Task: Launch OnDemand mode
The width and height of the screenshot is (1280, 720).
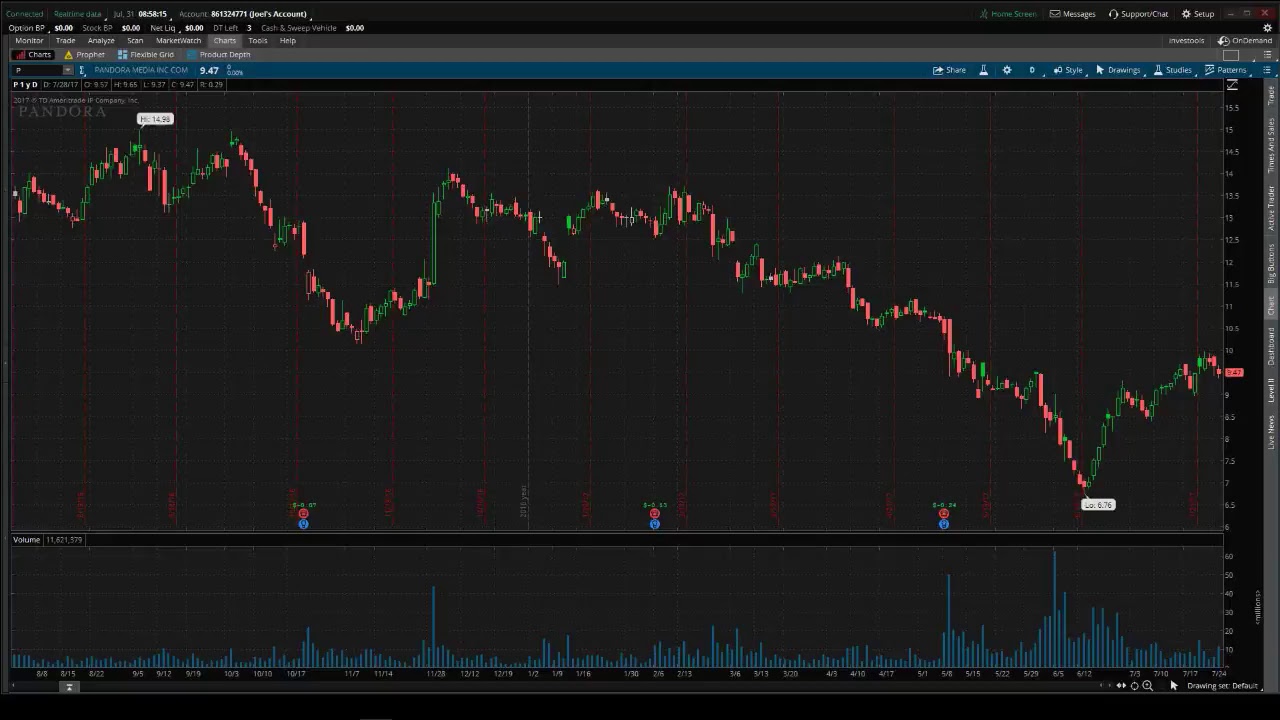Action: coord(1245,41)
